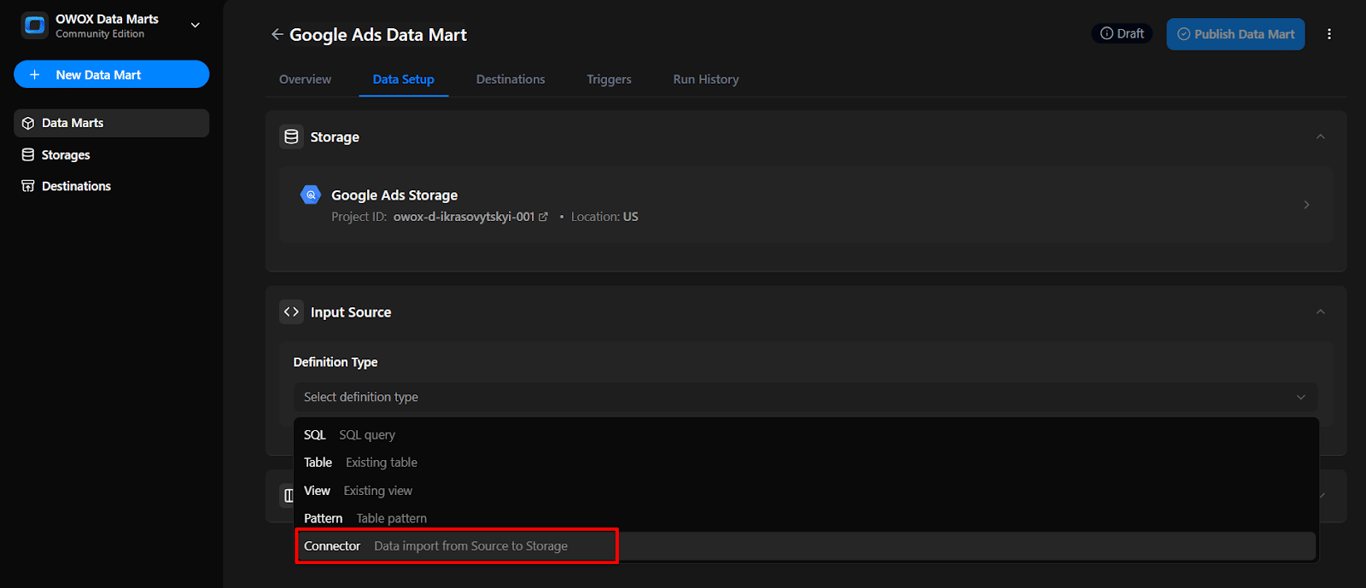Viewport: 1366px width, 588px height.
Task: Open the Select definition type dropdown
Action: (x=805, y=397)
